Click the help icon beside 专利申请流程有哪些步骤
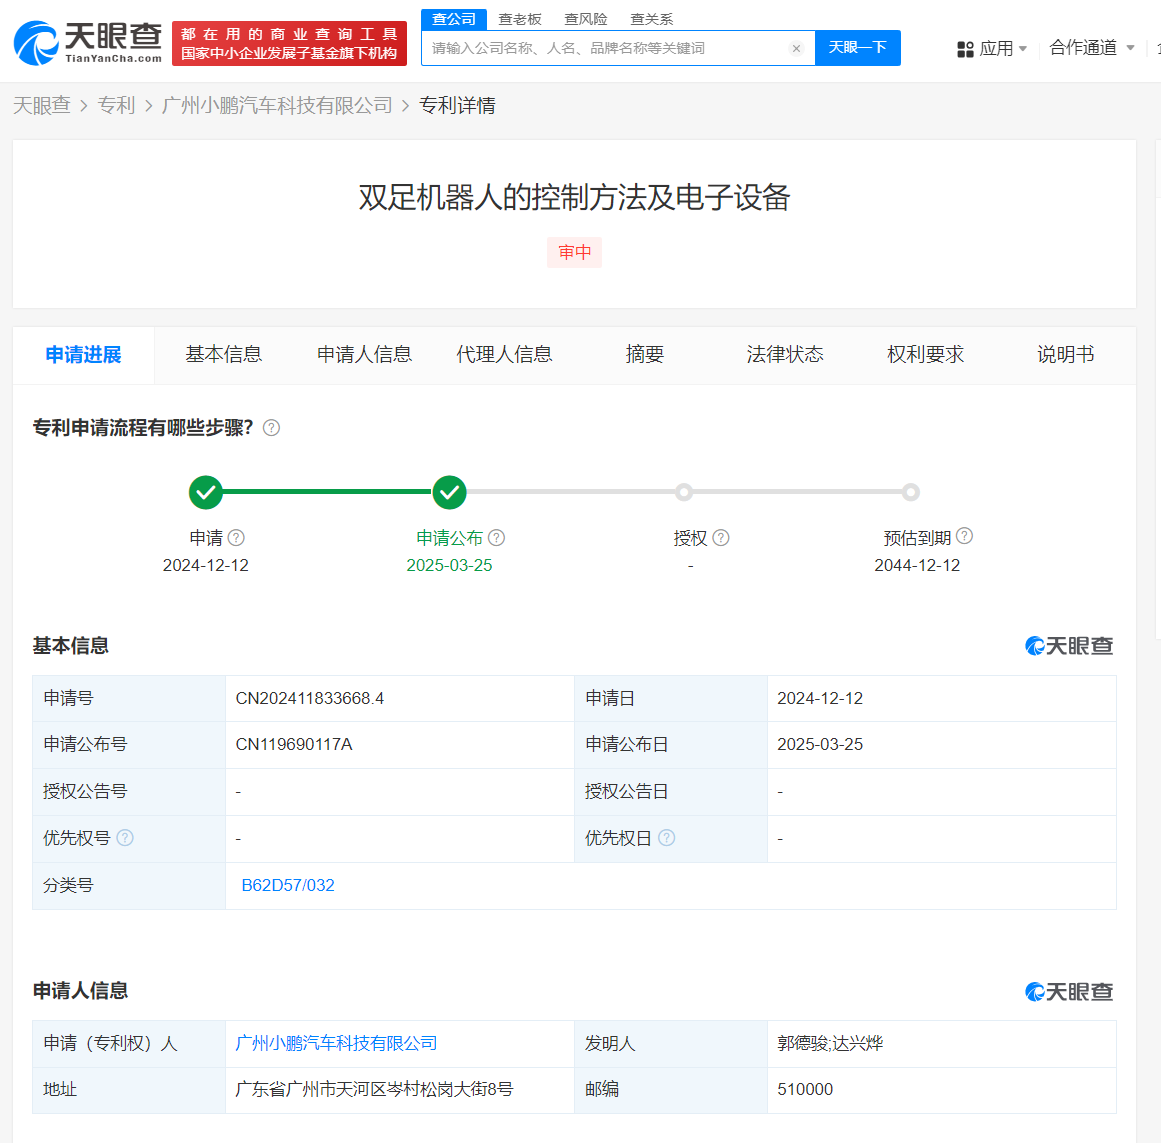 (271, 428)
